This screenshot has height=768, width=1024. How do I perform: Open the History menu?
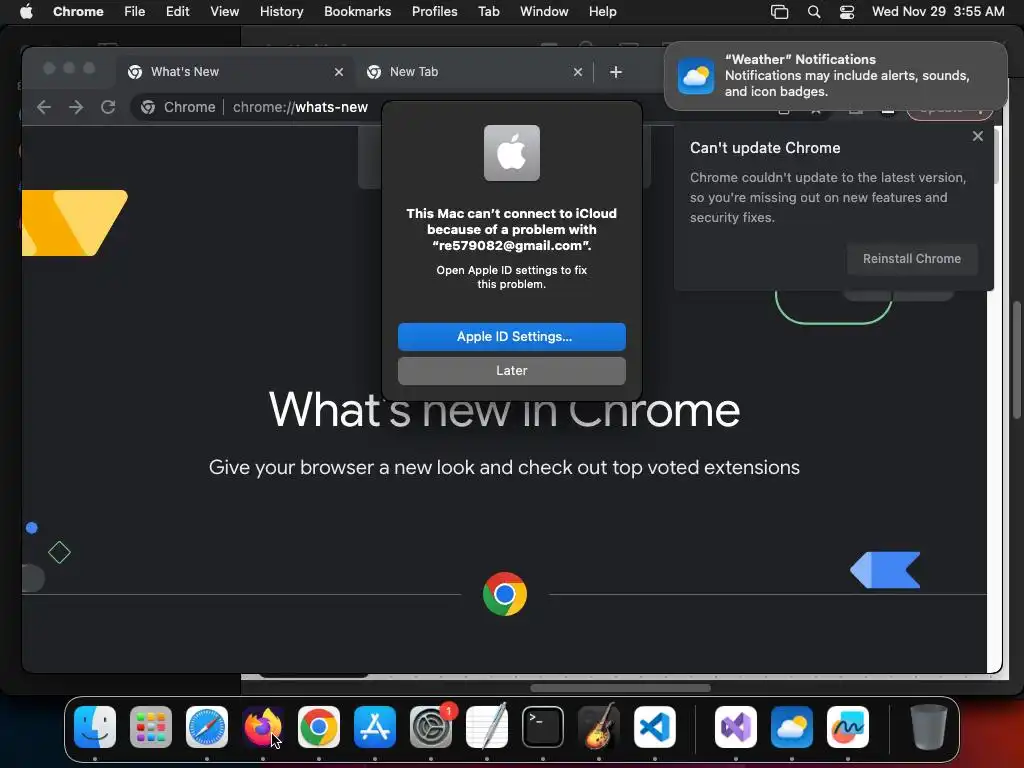(x=281, y=12)
